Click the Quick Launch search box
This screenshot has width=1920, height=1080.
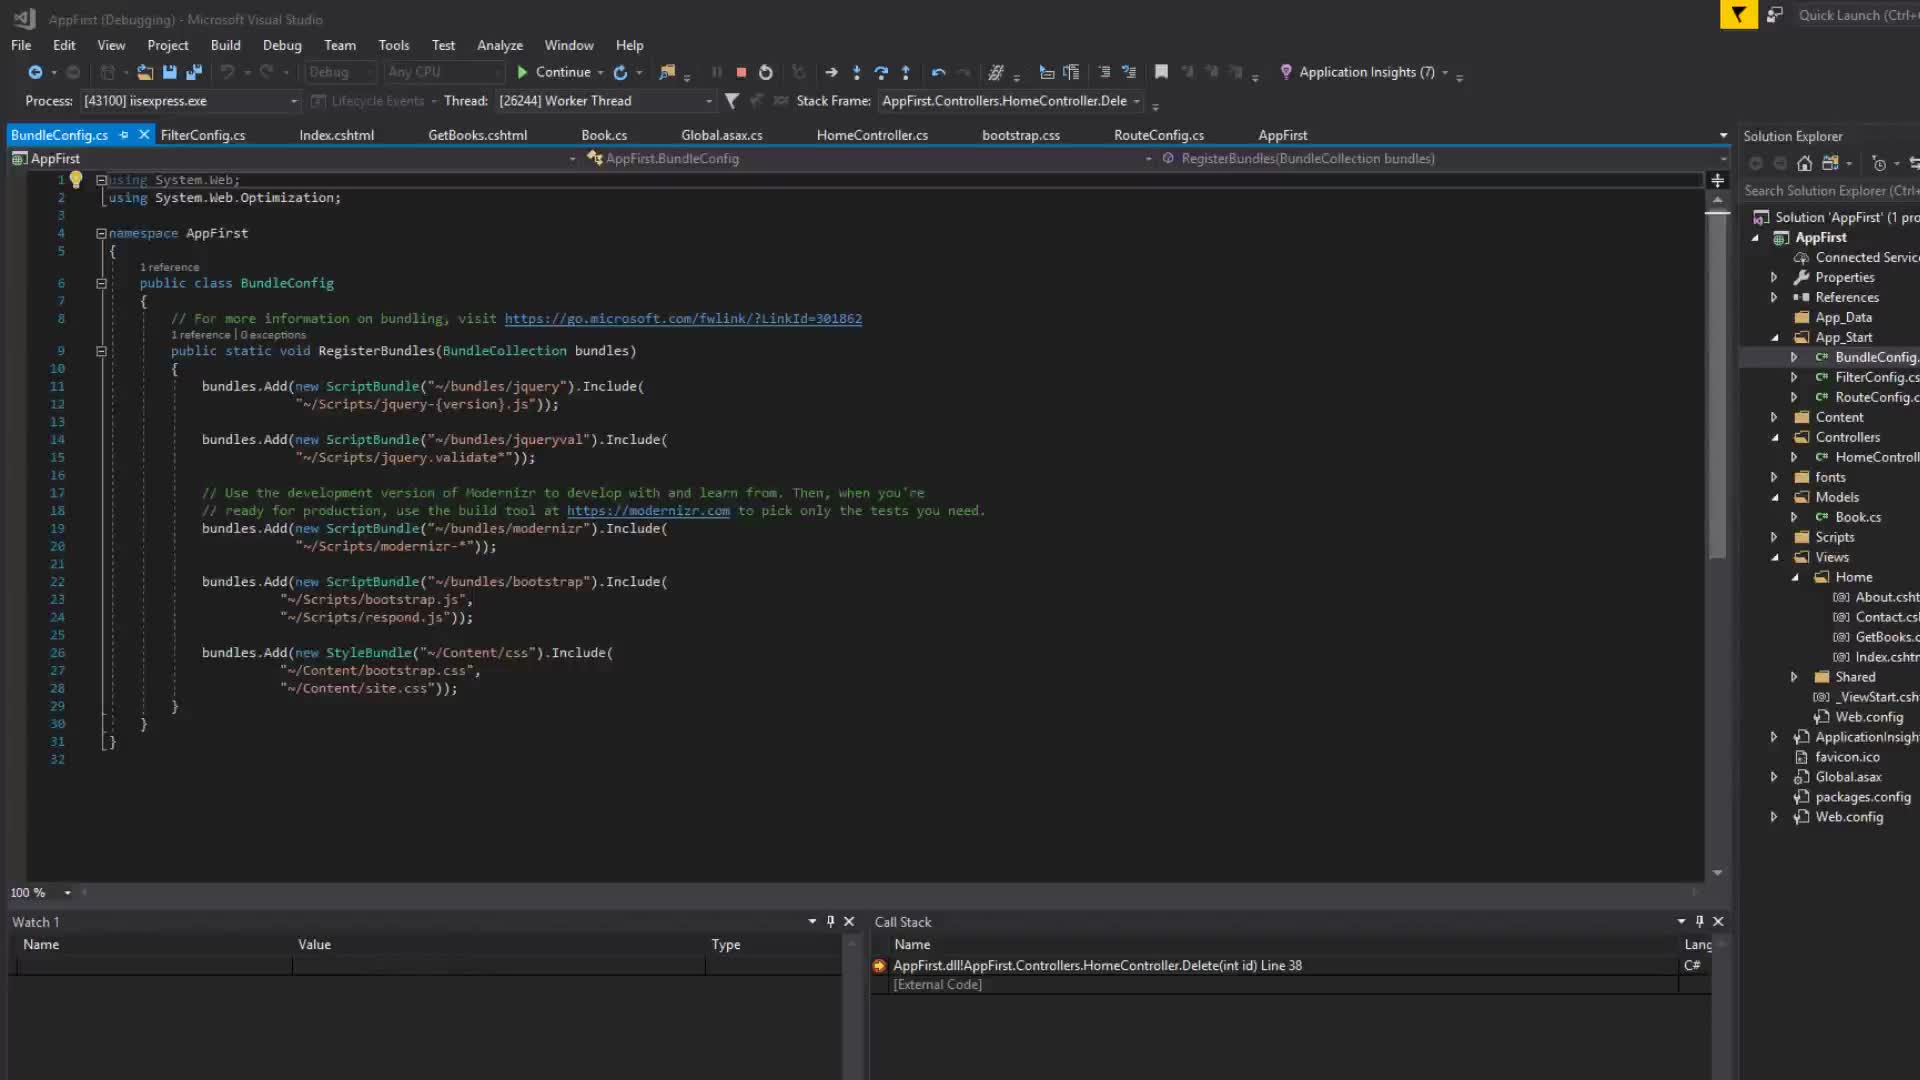[x=1857, y=15]
